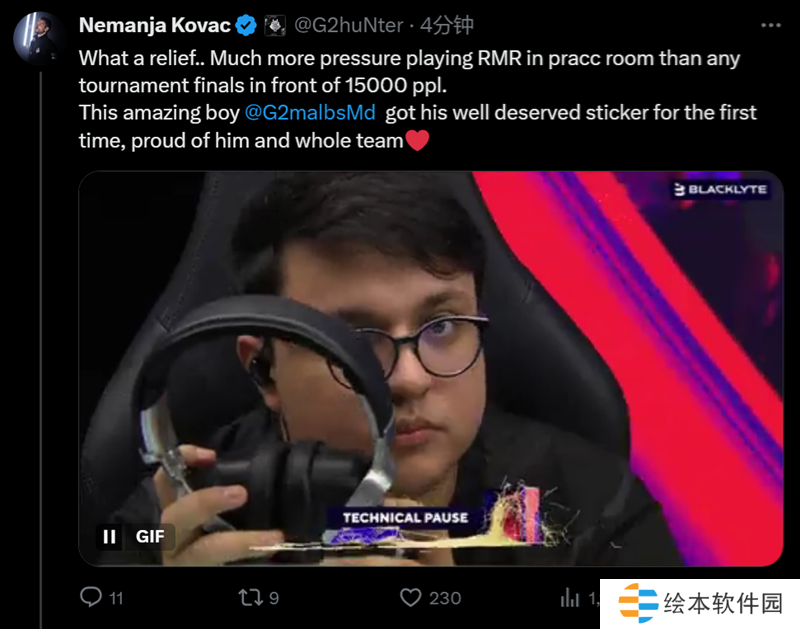This screenshot has width=800, height=629.
Task: Pause the GIF playback
Action: [109, 537]
